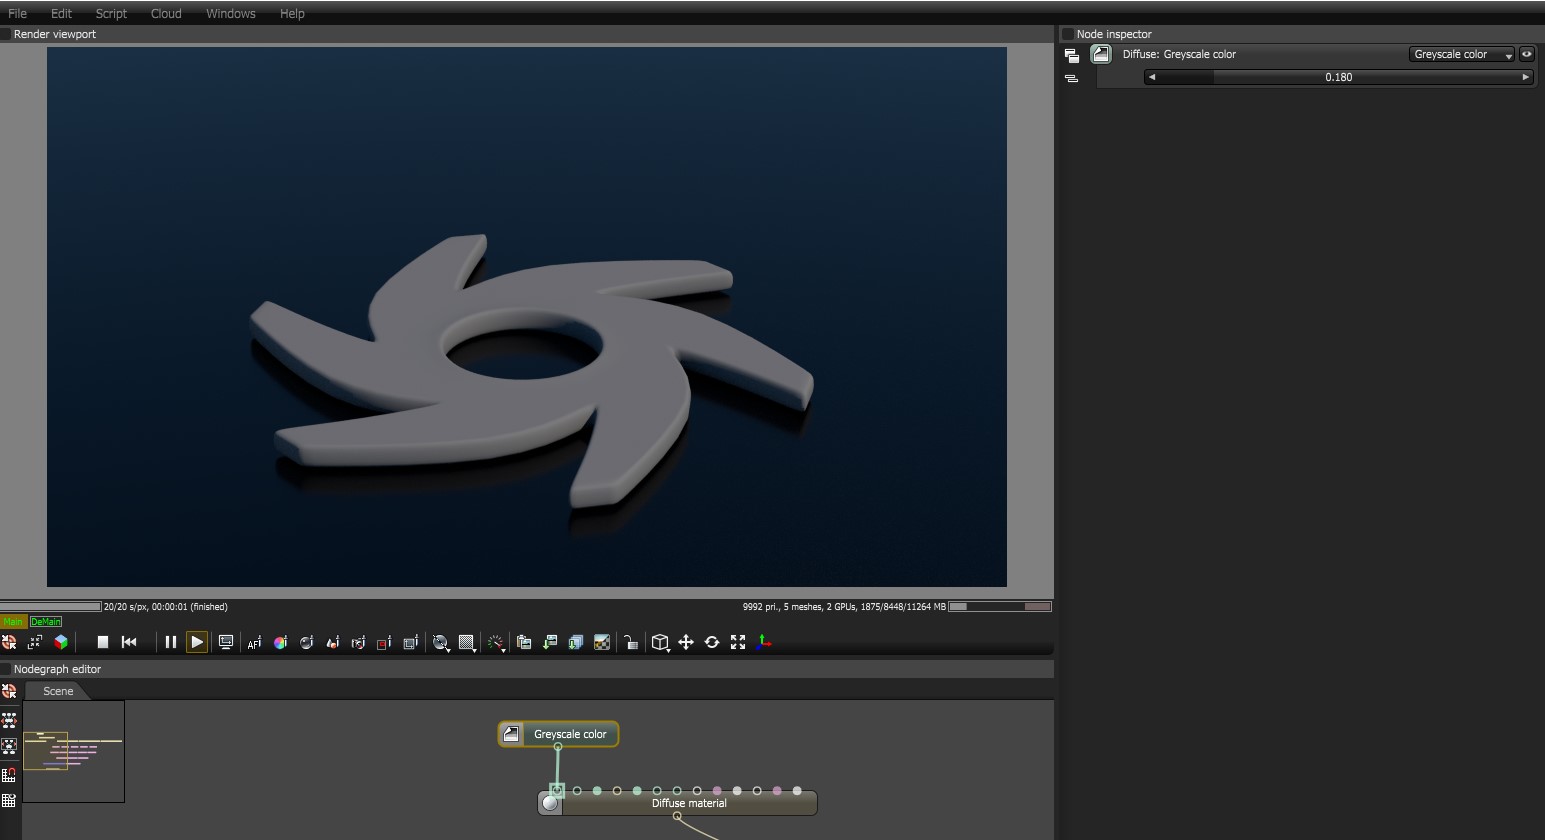1545x840 pixels.
Task: Toggle Nodegraph editor panel lock box
Action: point(6,669)
